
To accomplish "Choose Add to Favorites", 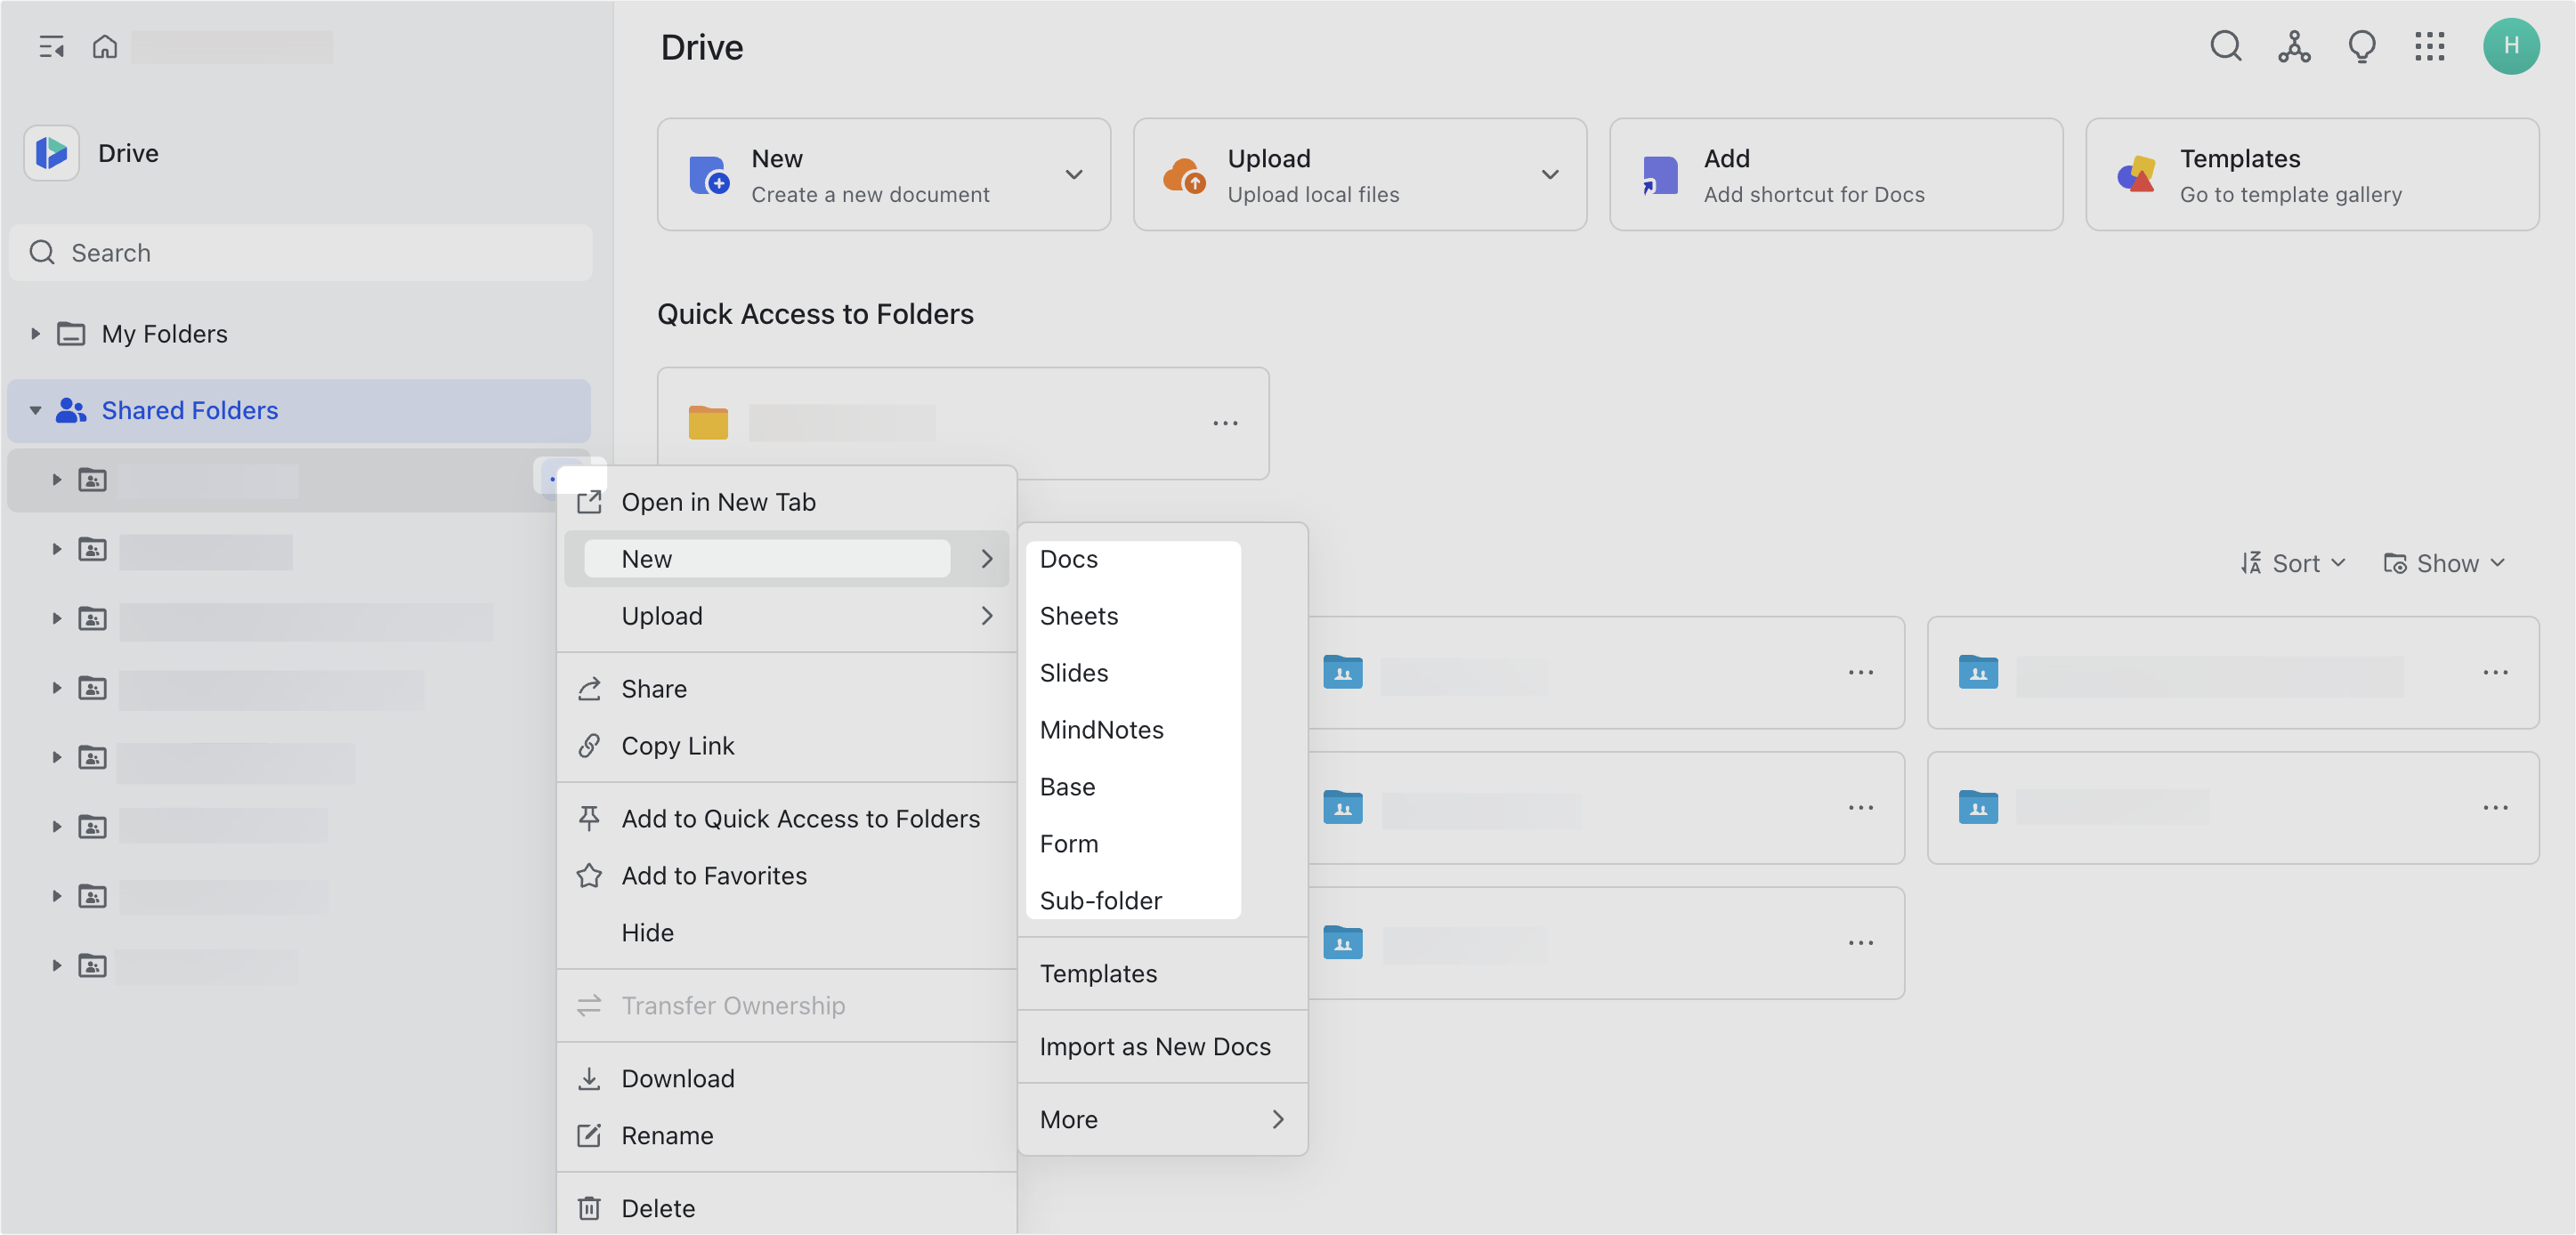I will click(x=786, y=876).
